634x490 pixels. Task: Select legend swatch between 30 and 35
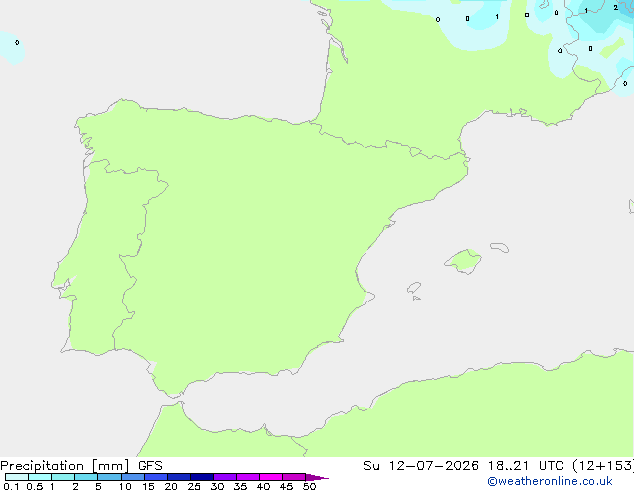tap(225, 477)
